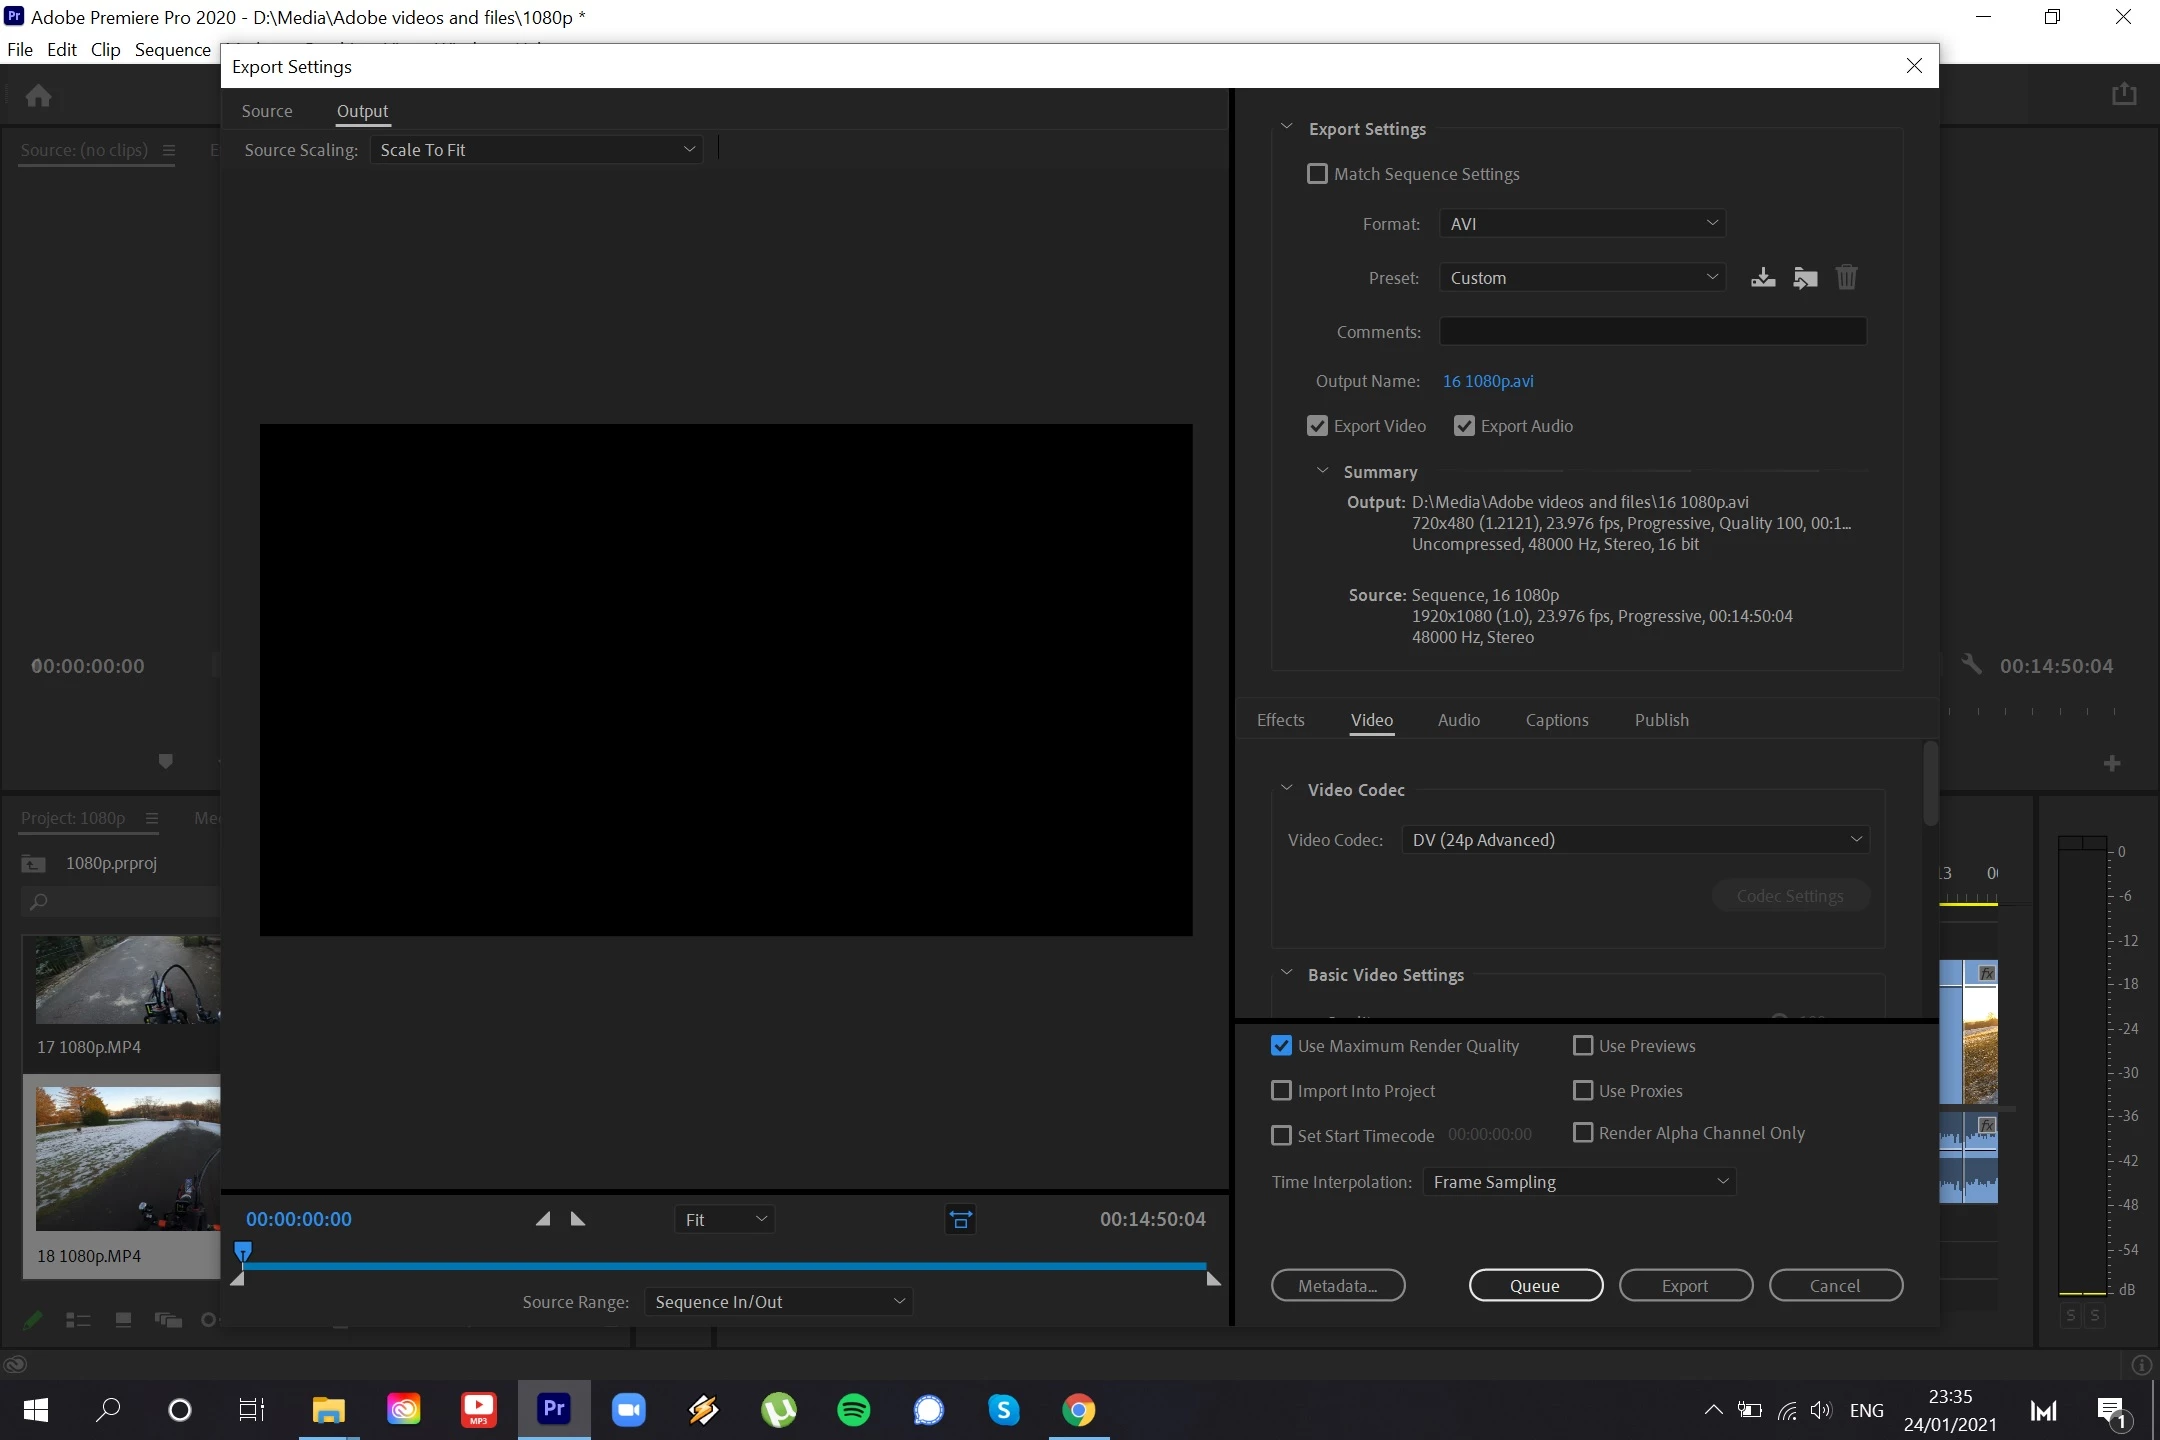Click the Import Preset icon
Viewport: 2160px width, 1440px height.
click(1805, 278)
